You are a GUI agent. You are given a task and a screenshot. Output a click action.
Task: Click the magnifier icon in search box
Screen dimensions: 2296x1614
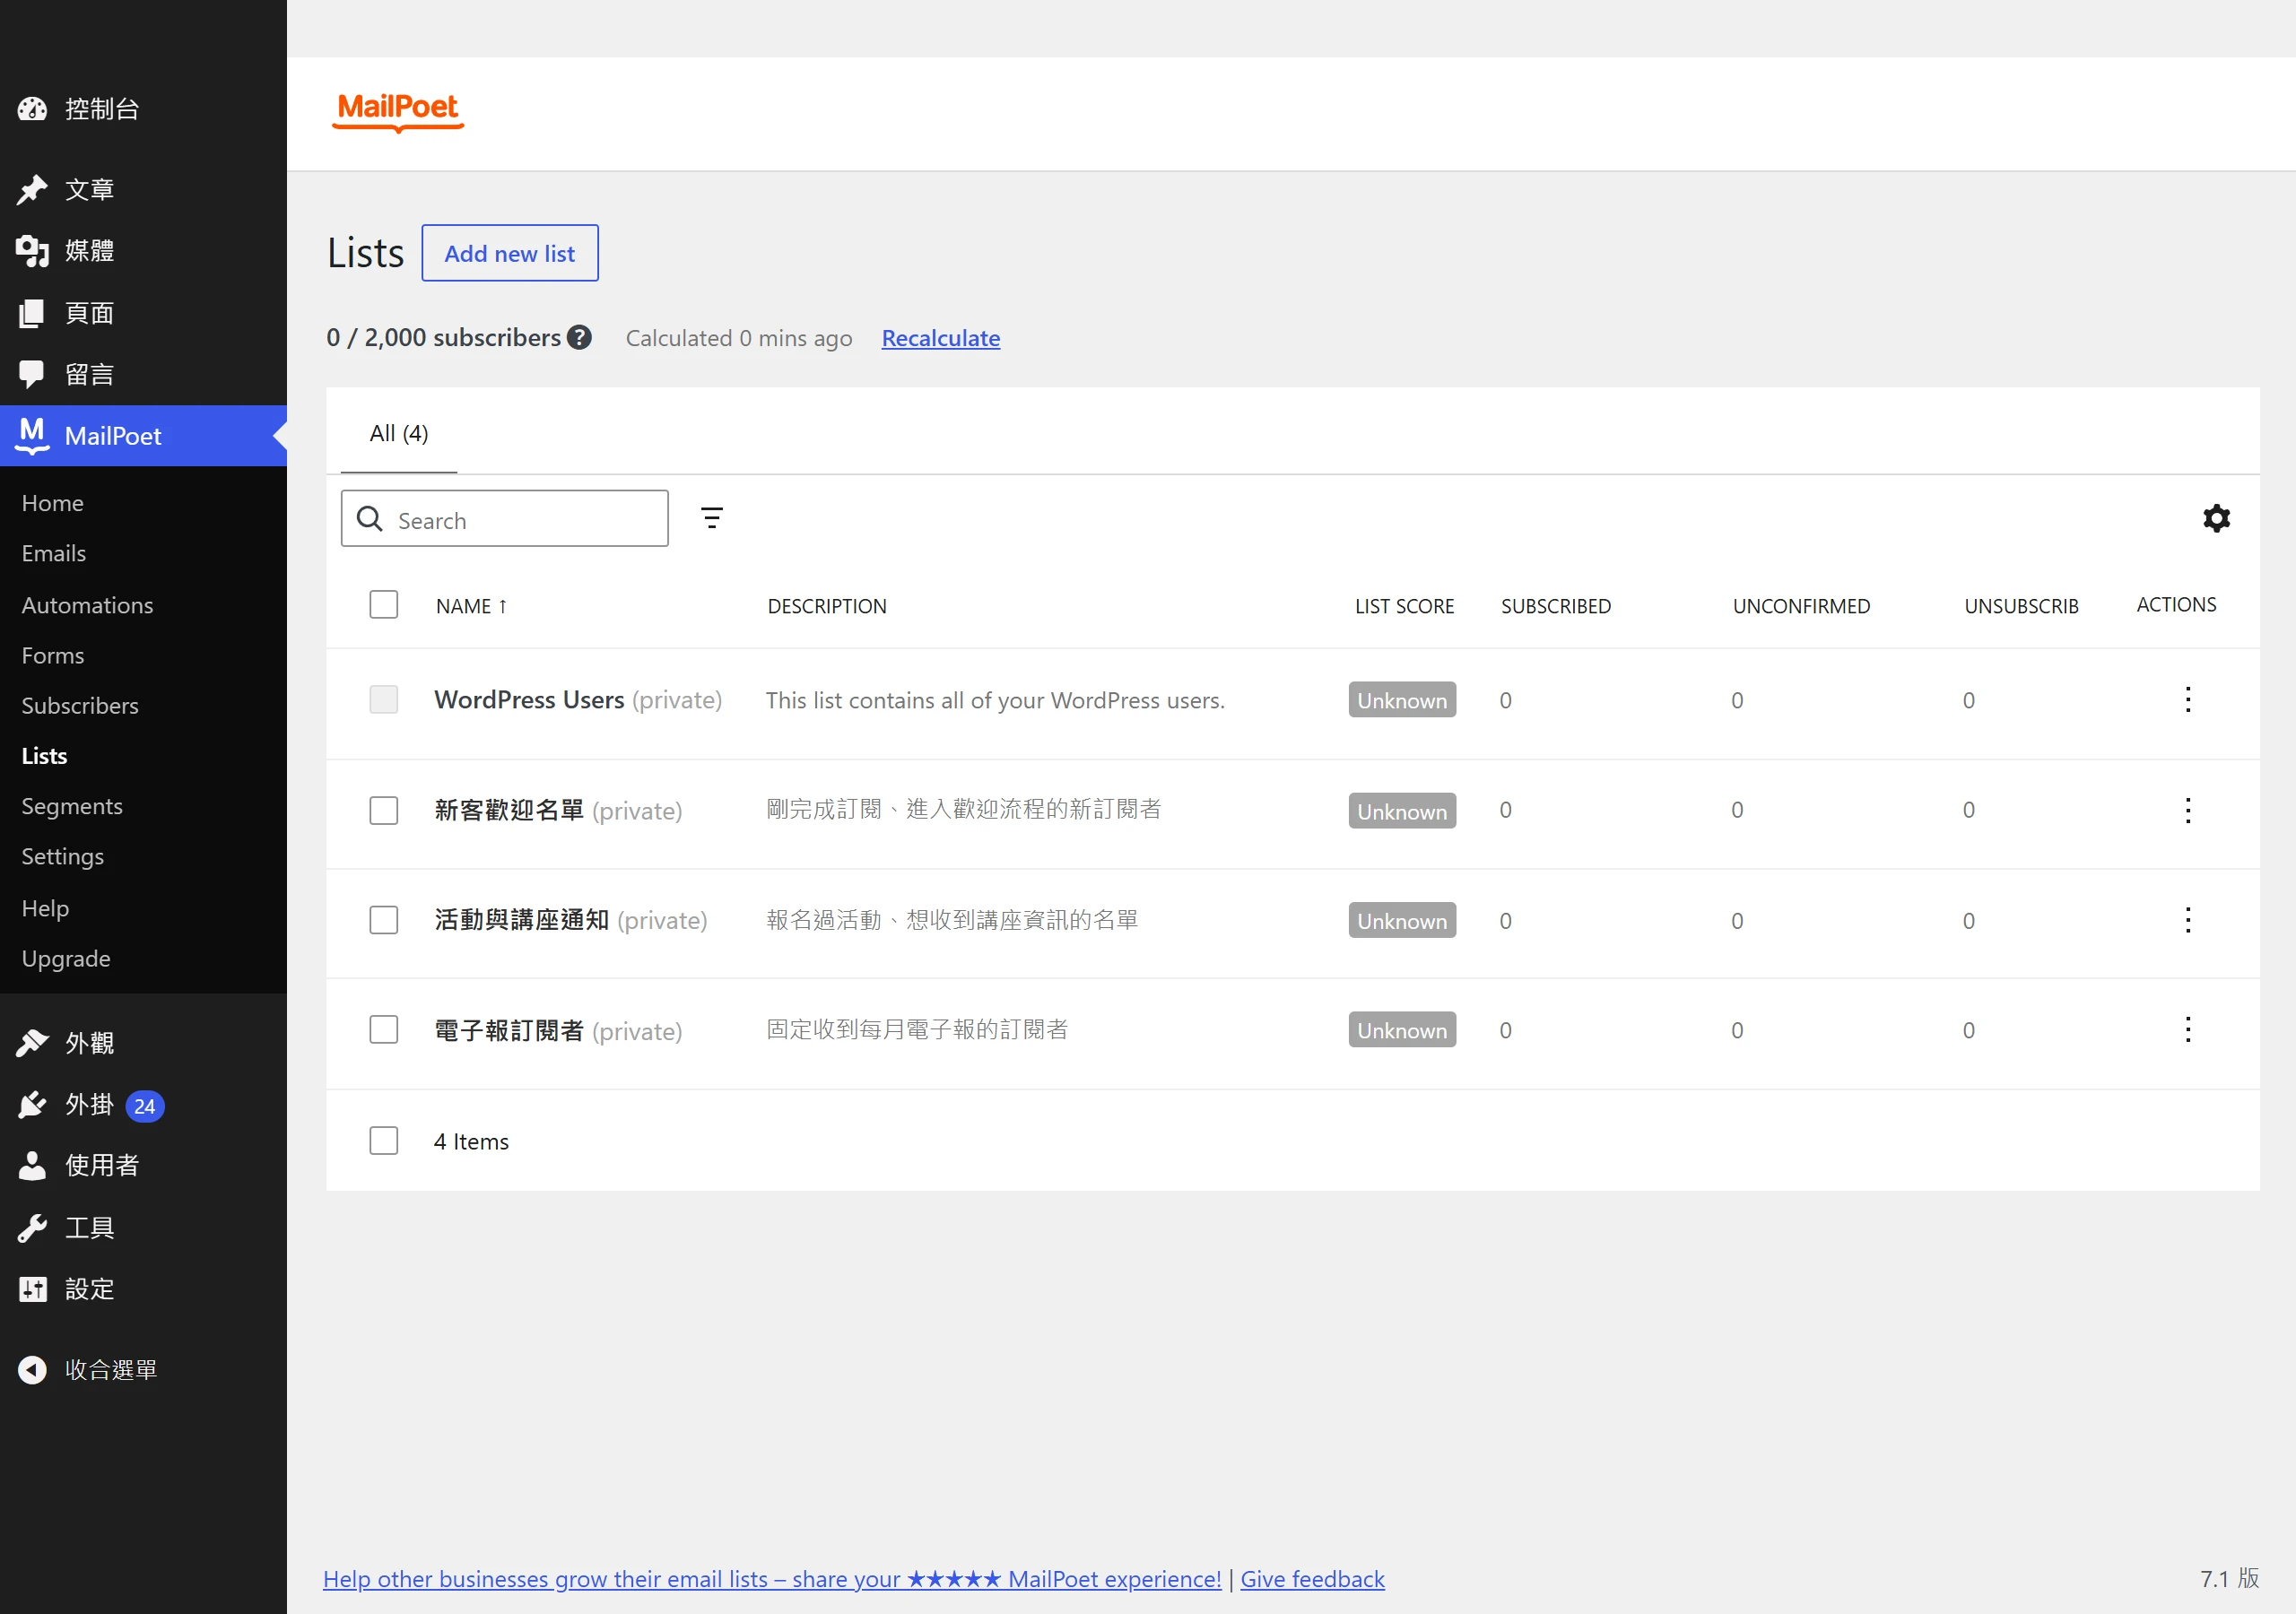point(370,519)
